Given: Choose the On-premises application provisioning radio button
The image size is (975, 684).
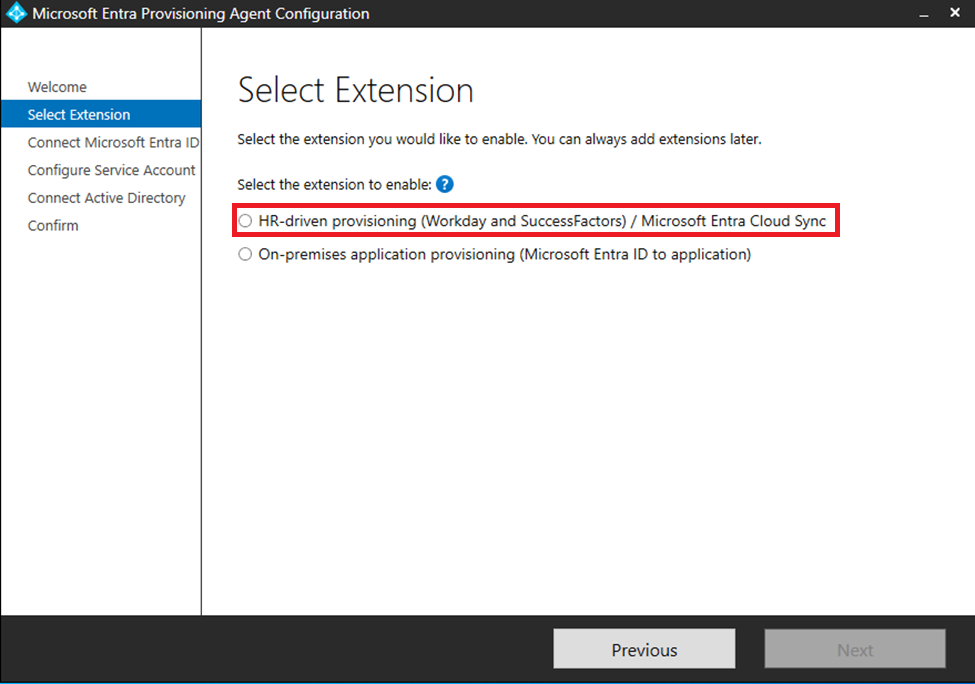Looking at the screenshot, I should click(246, 254).
